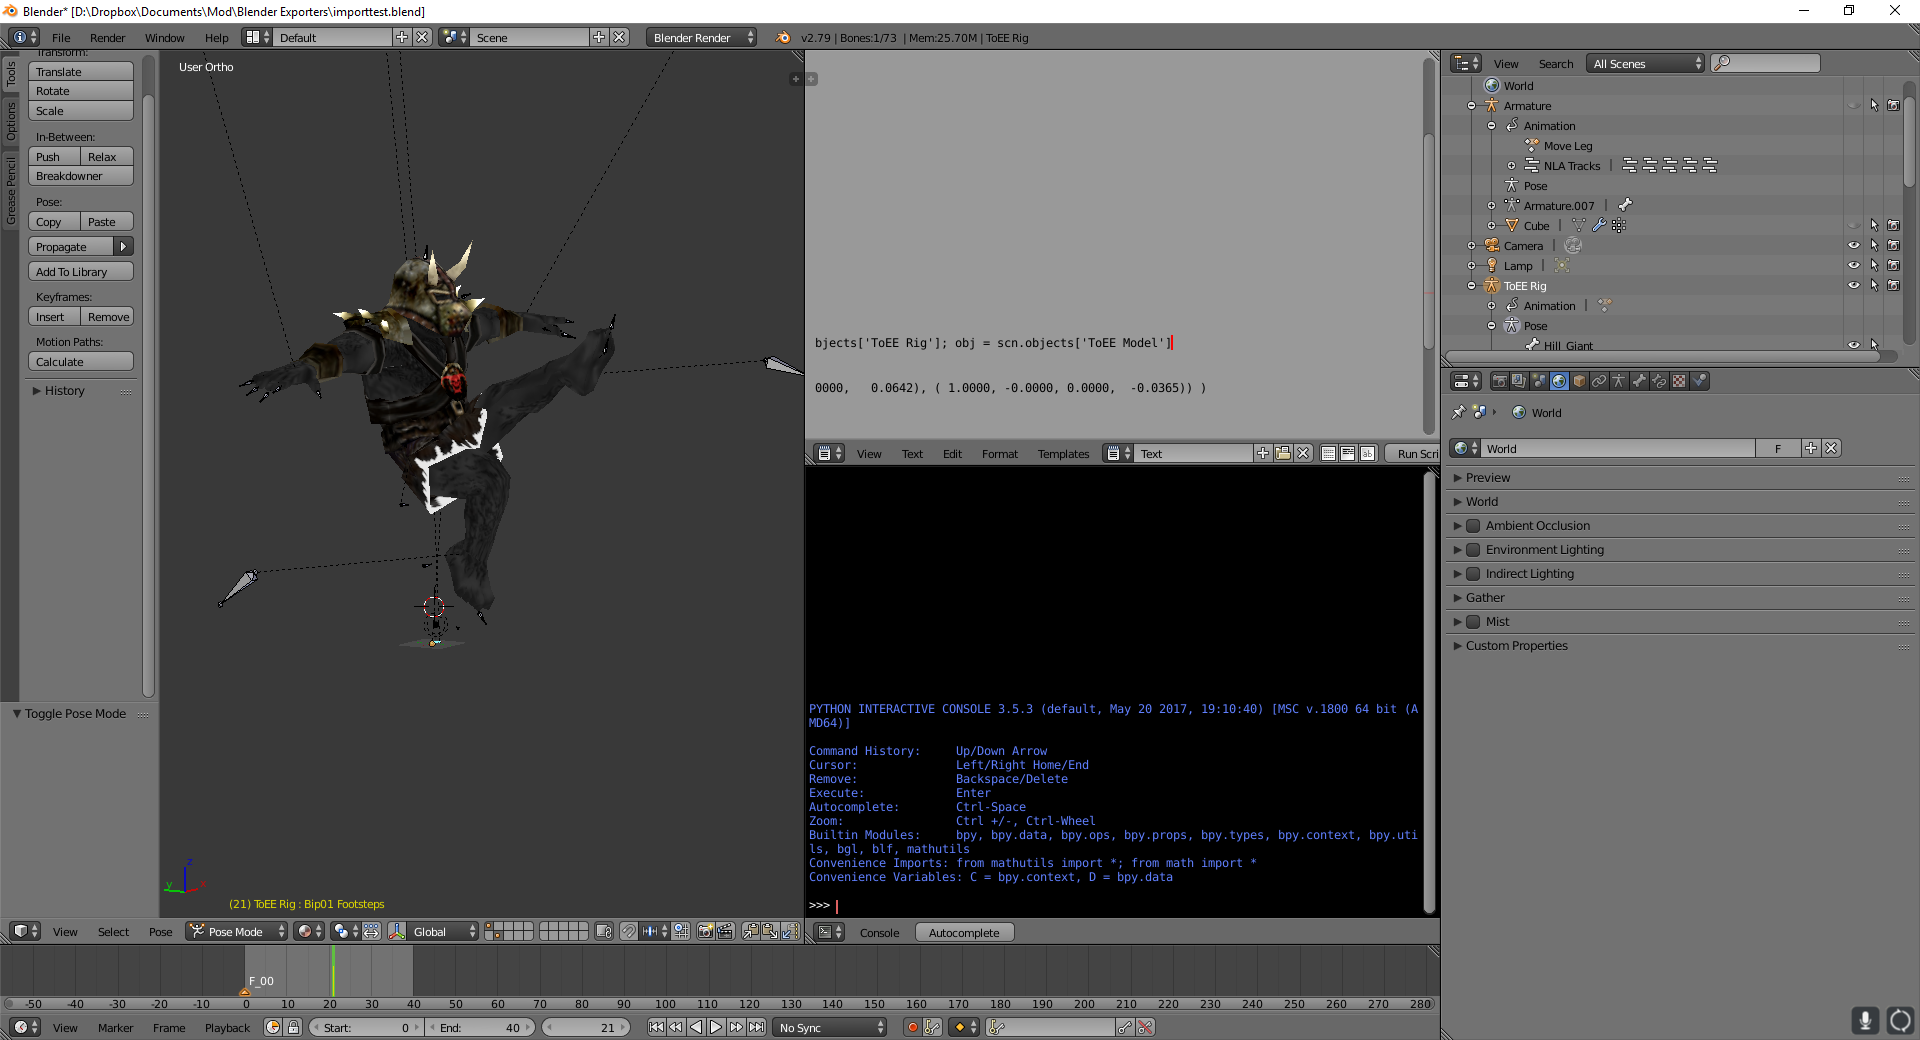Click the Insert keyframes button
The height and width of the screenshot is (1040, 1920).
click(54, 317)
